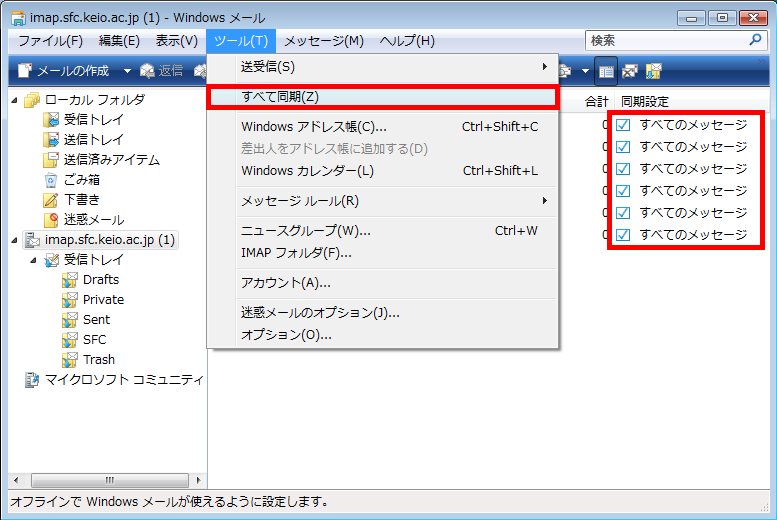Click the magnifier icon in the search box
Viewport: 777px width, 520px height.
click(x=756, y=41)
